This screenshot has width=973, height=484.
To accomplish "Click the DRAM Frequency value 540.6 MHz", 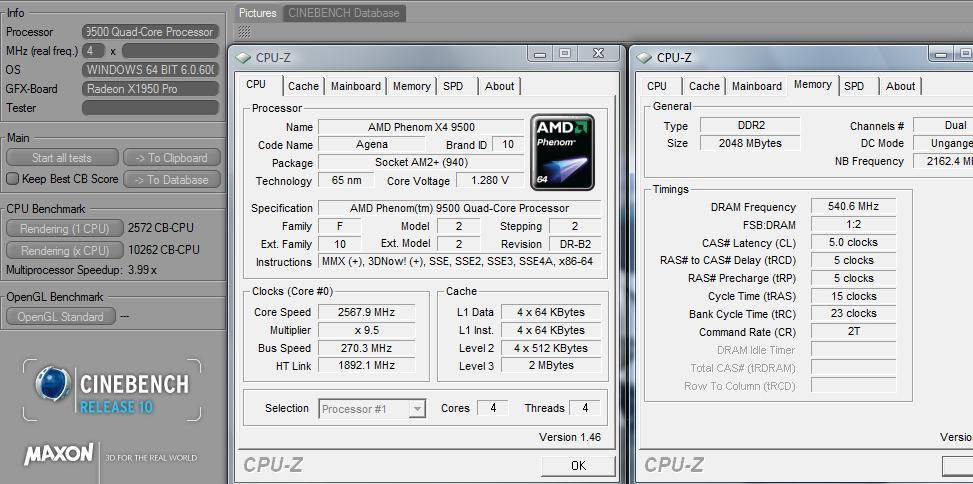I will (853, 207).
